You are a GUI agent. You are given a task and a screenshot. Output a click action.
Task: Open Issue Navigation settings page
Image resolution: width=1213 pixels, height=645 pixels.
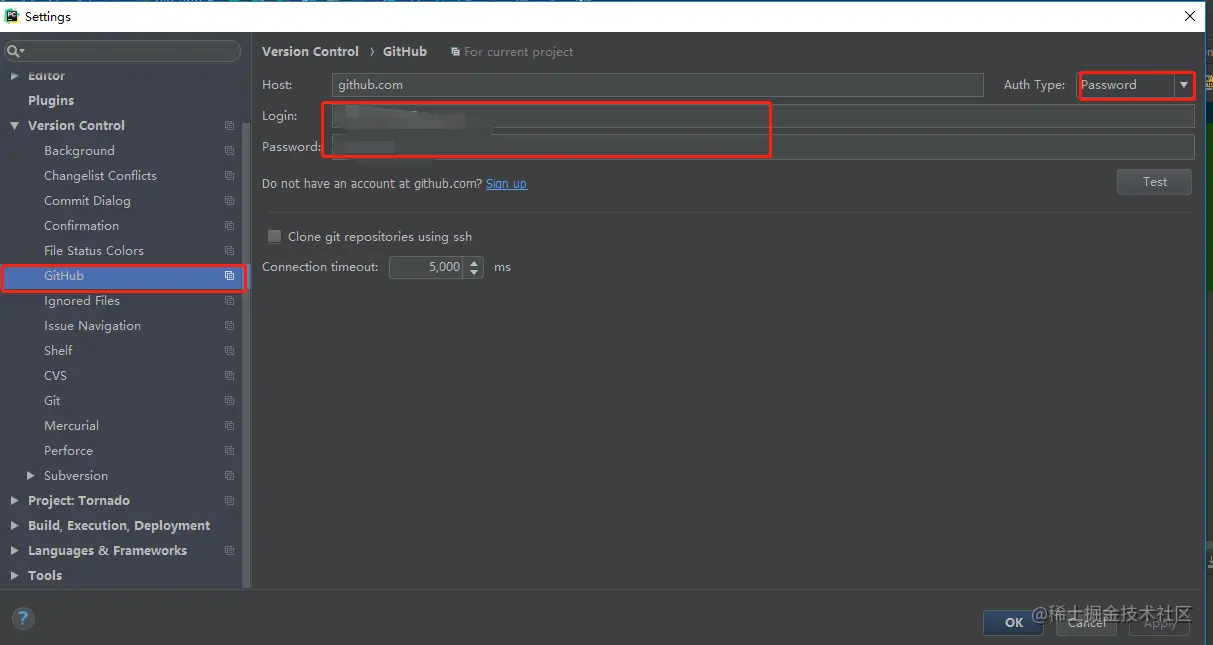(92, 326)
